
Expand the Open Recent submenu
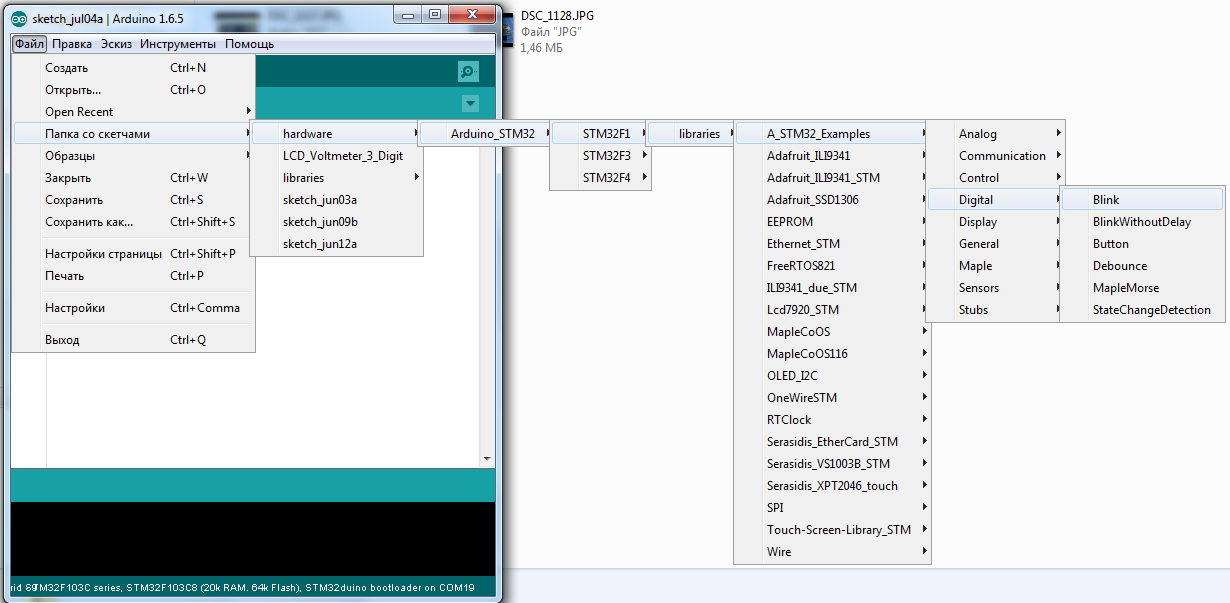[134, 112]
